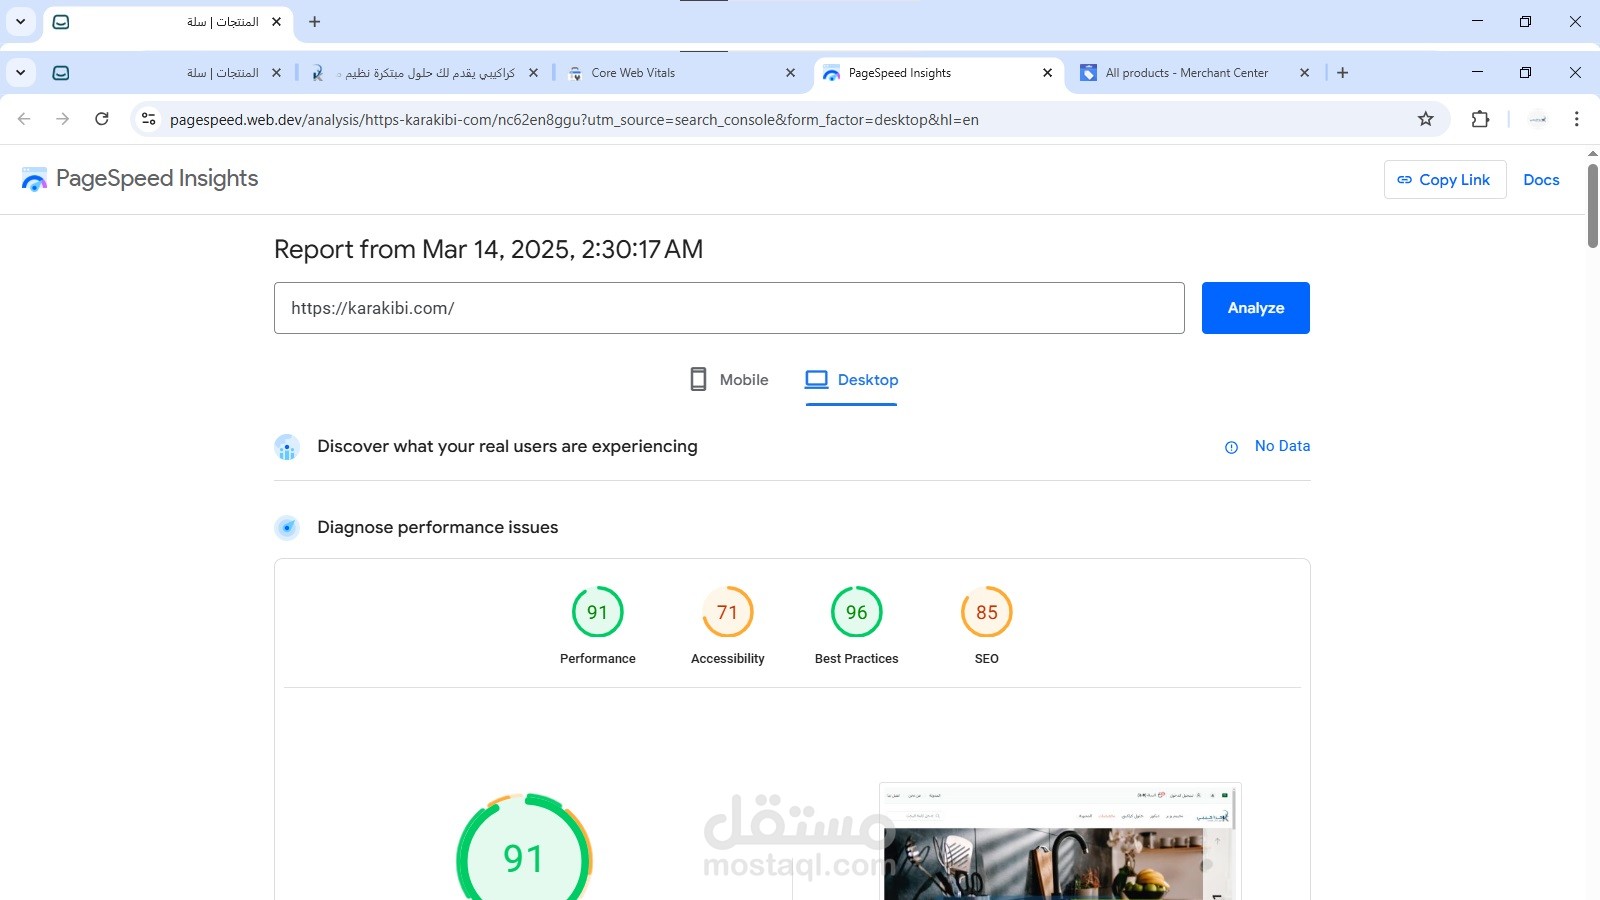
Task: Open the tab search dropdown in front window
Action: coord(20,73)
